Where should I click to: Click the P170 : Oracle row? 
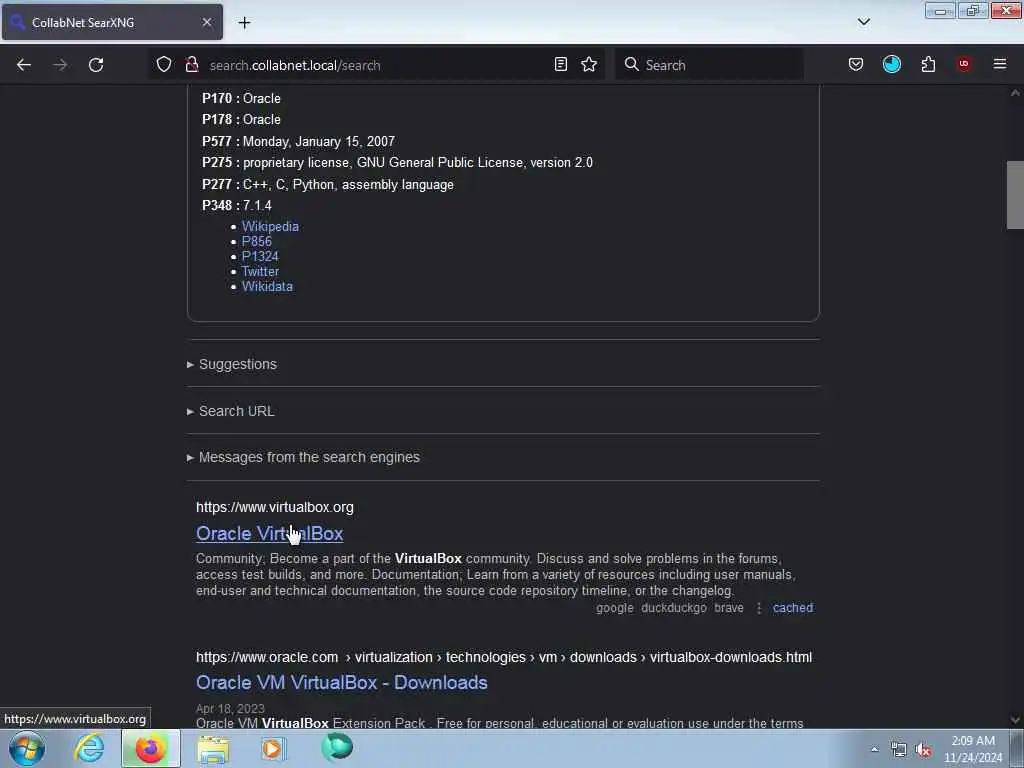point(241,99)
